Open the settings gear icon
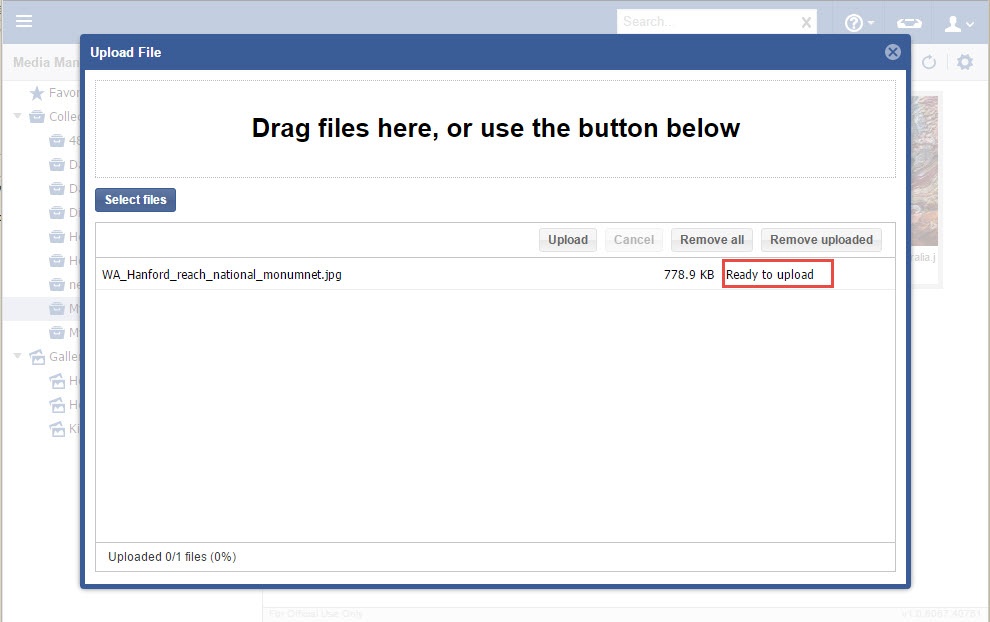This screenshot has width=990, height=622. pyautogui.click(x=964, y=63)
